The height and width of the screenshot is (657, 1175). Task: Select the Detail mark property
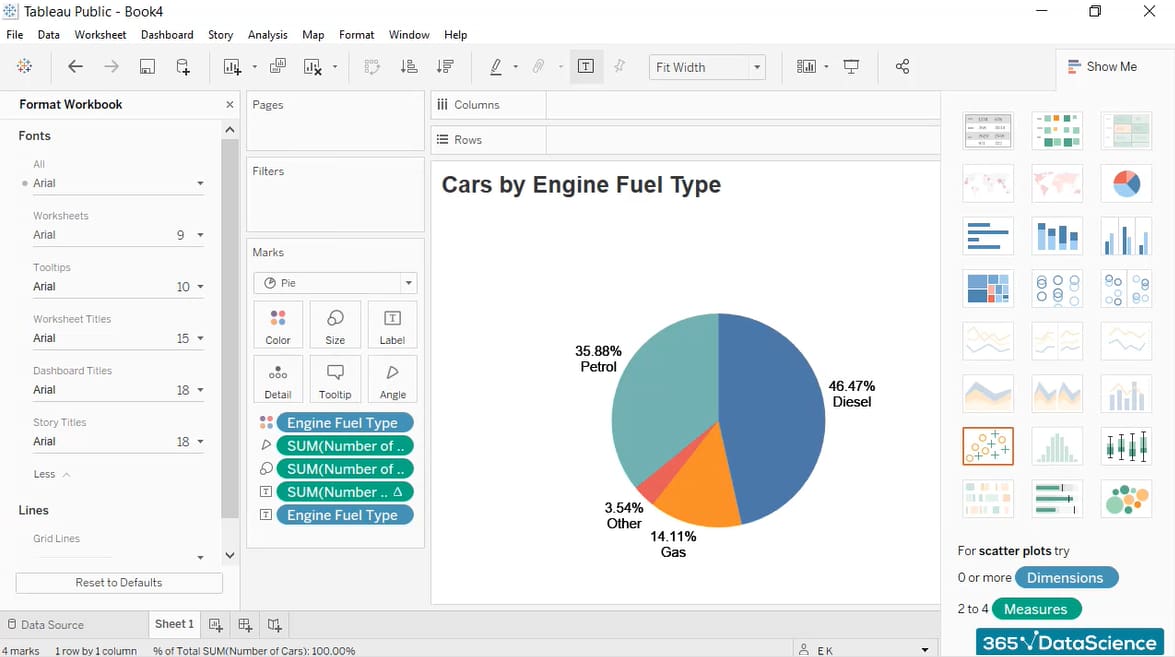pos(277,378)
